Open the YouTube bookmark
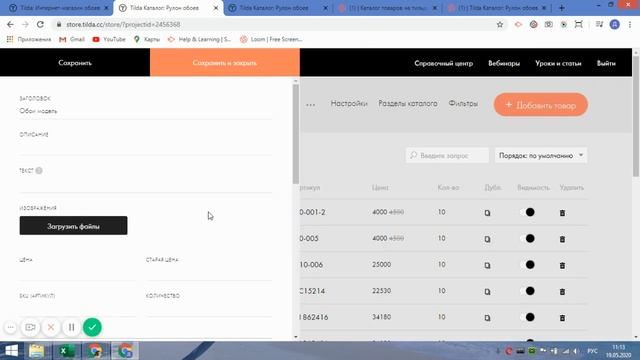The image size is (640, 360). 109,39
